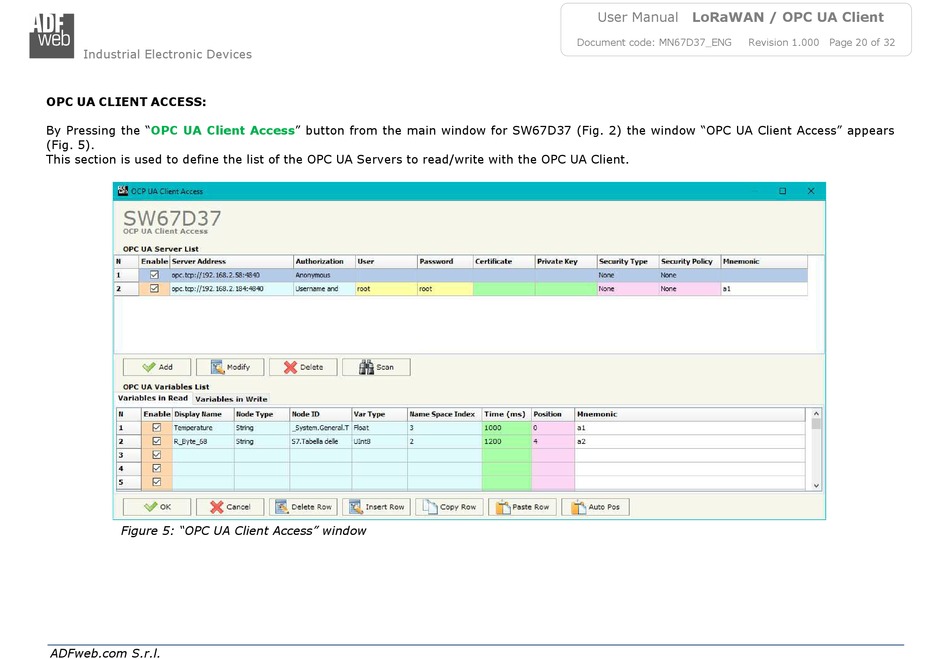
Task: Switch to the Variables in Read tab
Action: 153,399
